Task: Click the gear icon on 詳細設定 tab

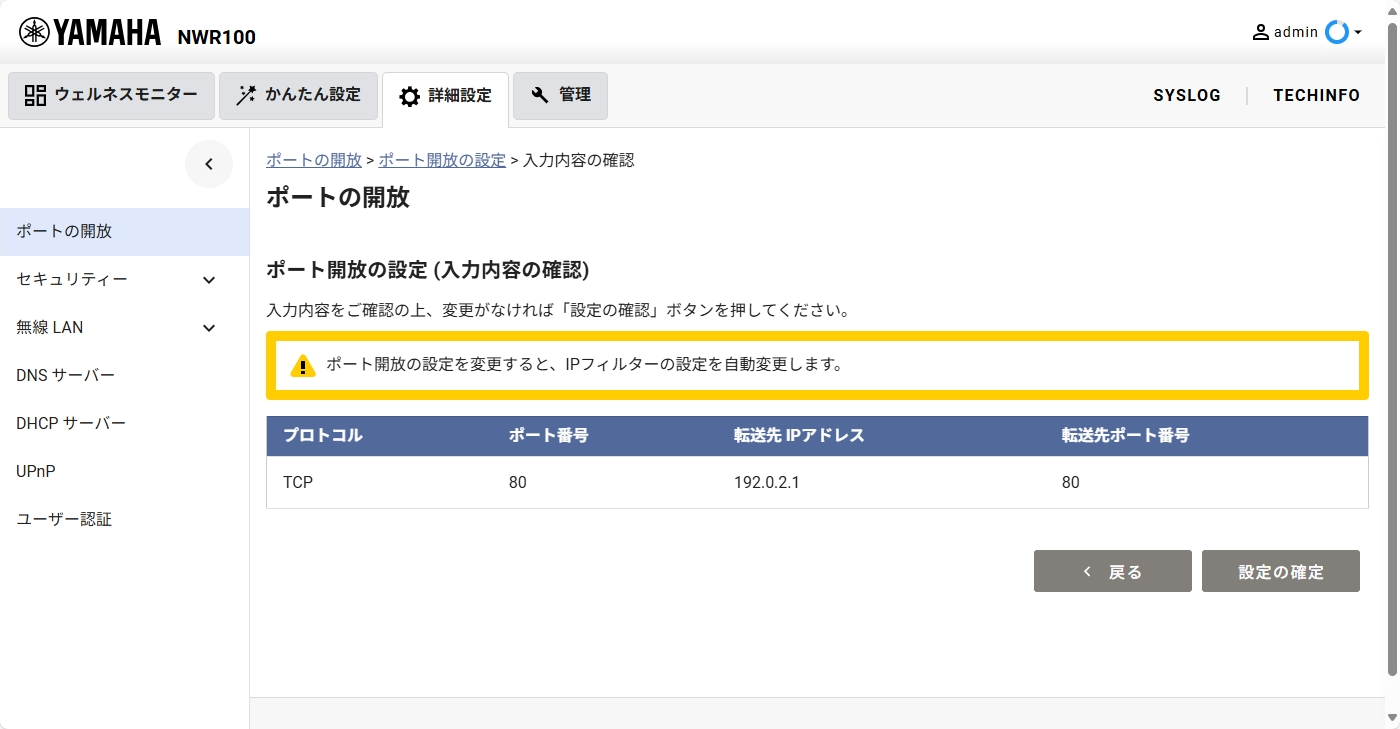Action: 409,96
